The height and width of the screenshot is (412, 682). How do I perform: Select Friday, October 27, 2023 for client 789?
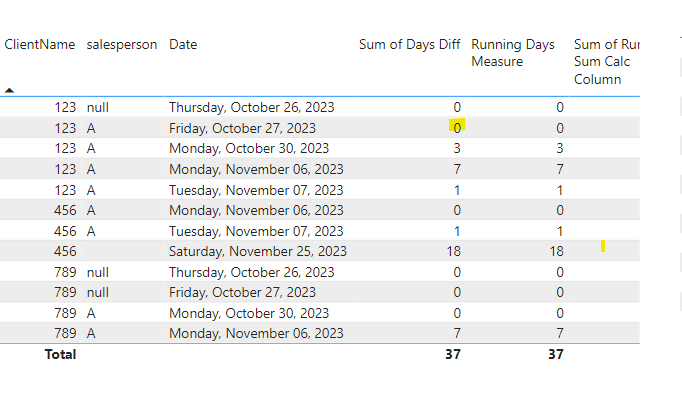tap(242, 292)
